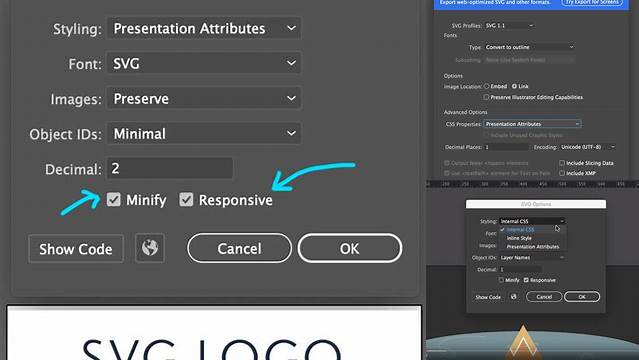
Task: Click the small OK button
Action: coord(582,296)
